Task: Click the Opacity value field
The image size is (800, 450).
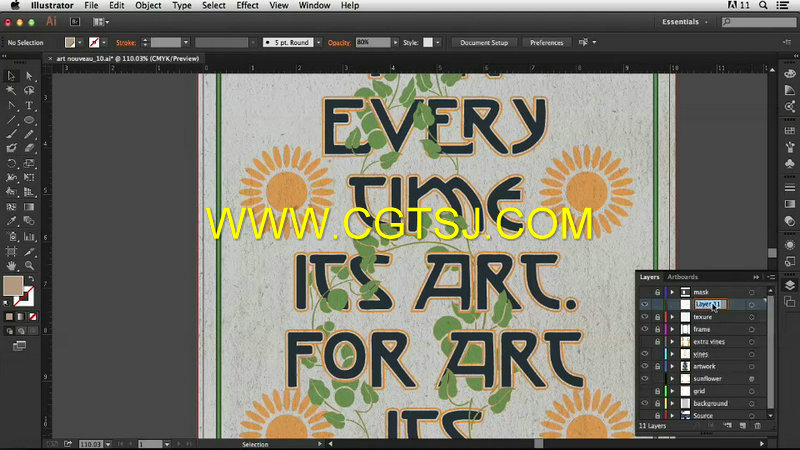Action: pos(373,42)
